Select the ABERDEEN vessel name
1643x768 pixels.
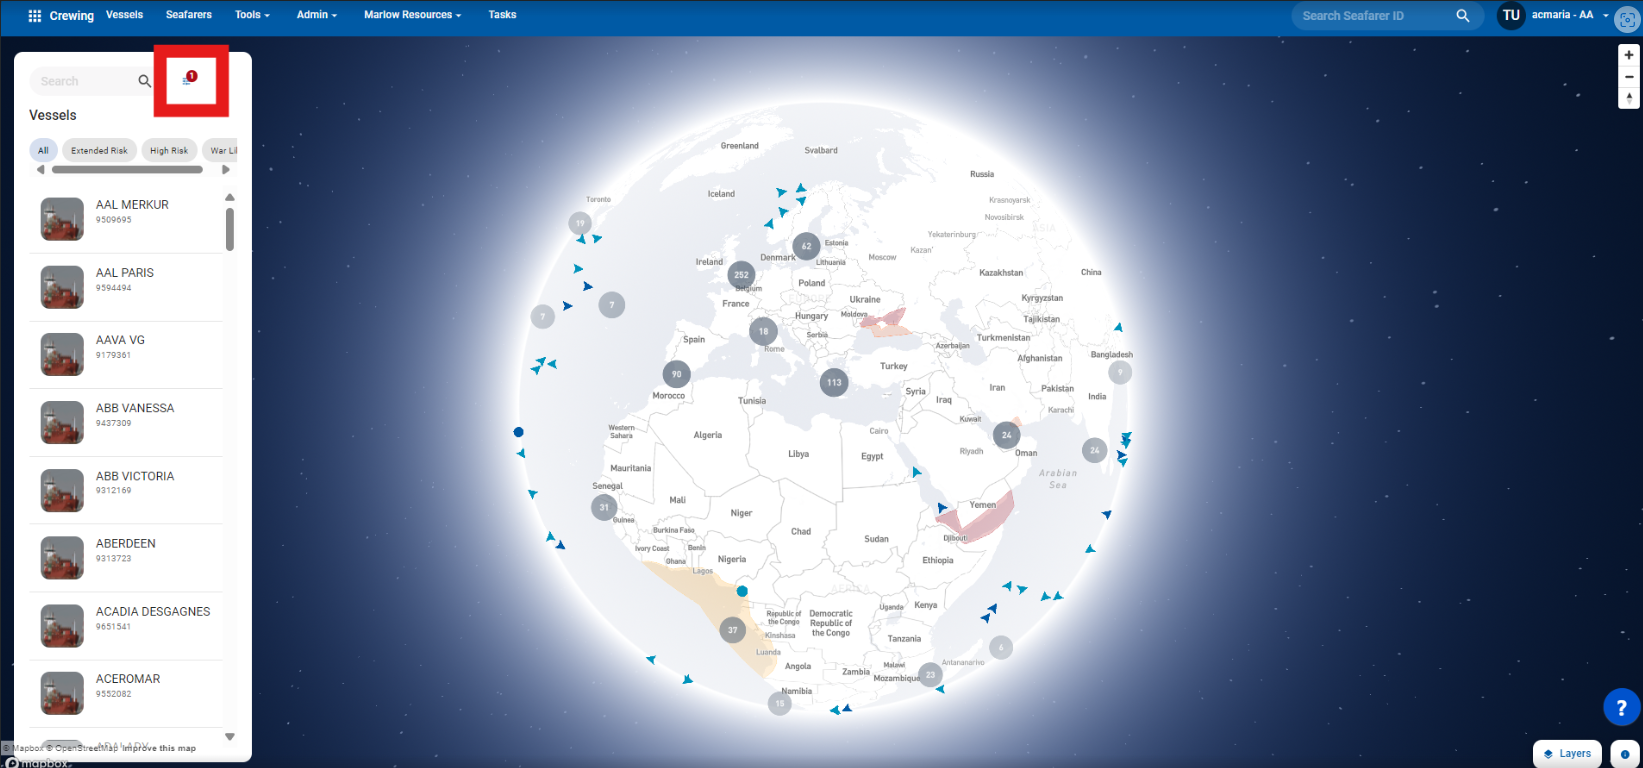click(126, 544)
